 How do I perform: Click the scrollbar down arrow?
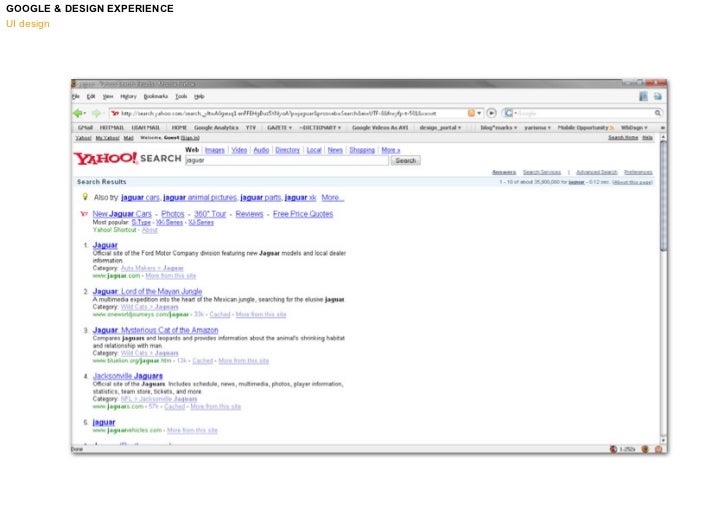coord(663,440)
